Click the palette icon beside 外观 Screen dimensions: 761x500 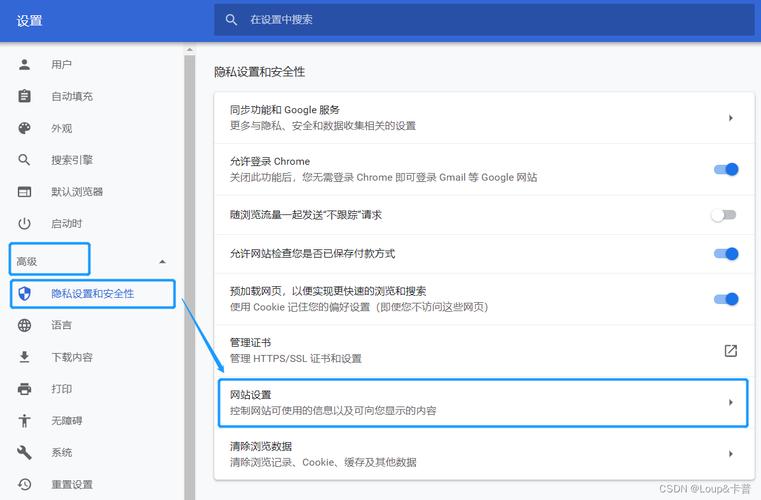pos(24,128)
